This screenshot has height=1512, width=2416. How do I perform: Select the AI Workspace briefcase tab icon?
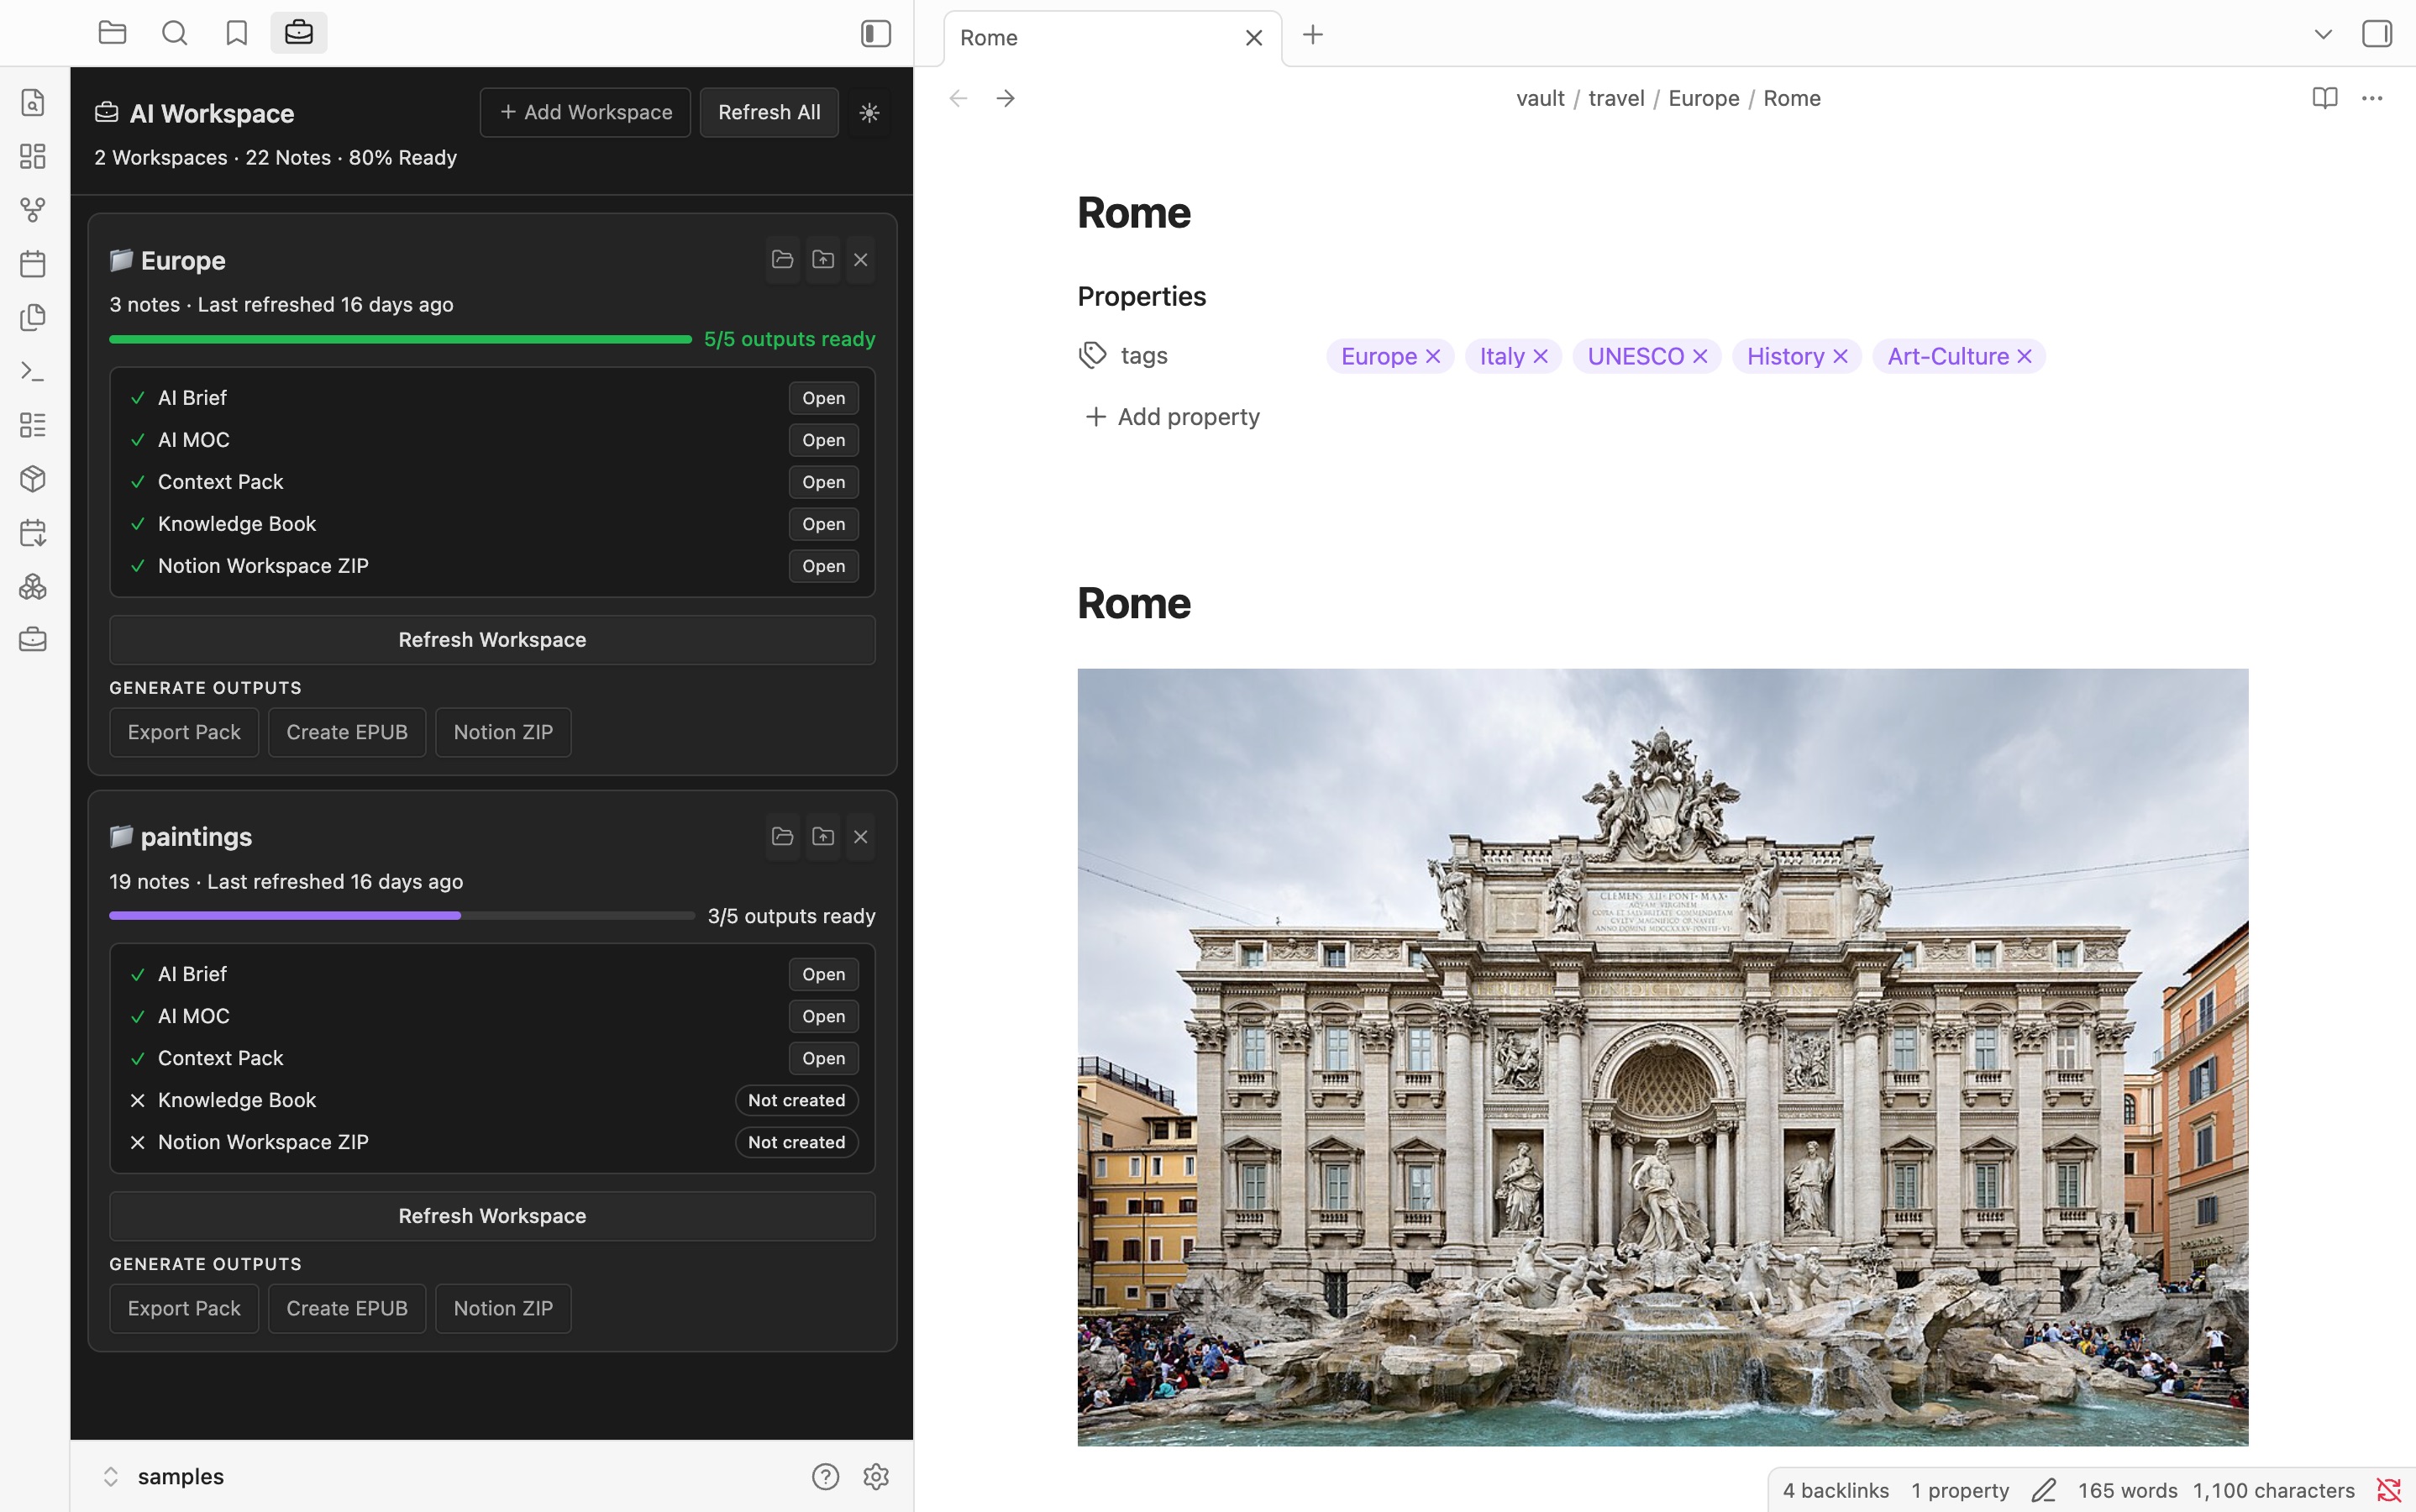[x=298, y=33]
